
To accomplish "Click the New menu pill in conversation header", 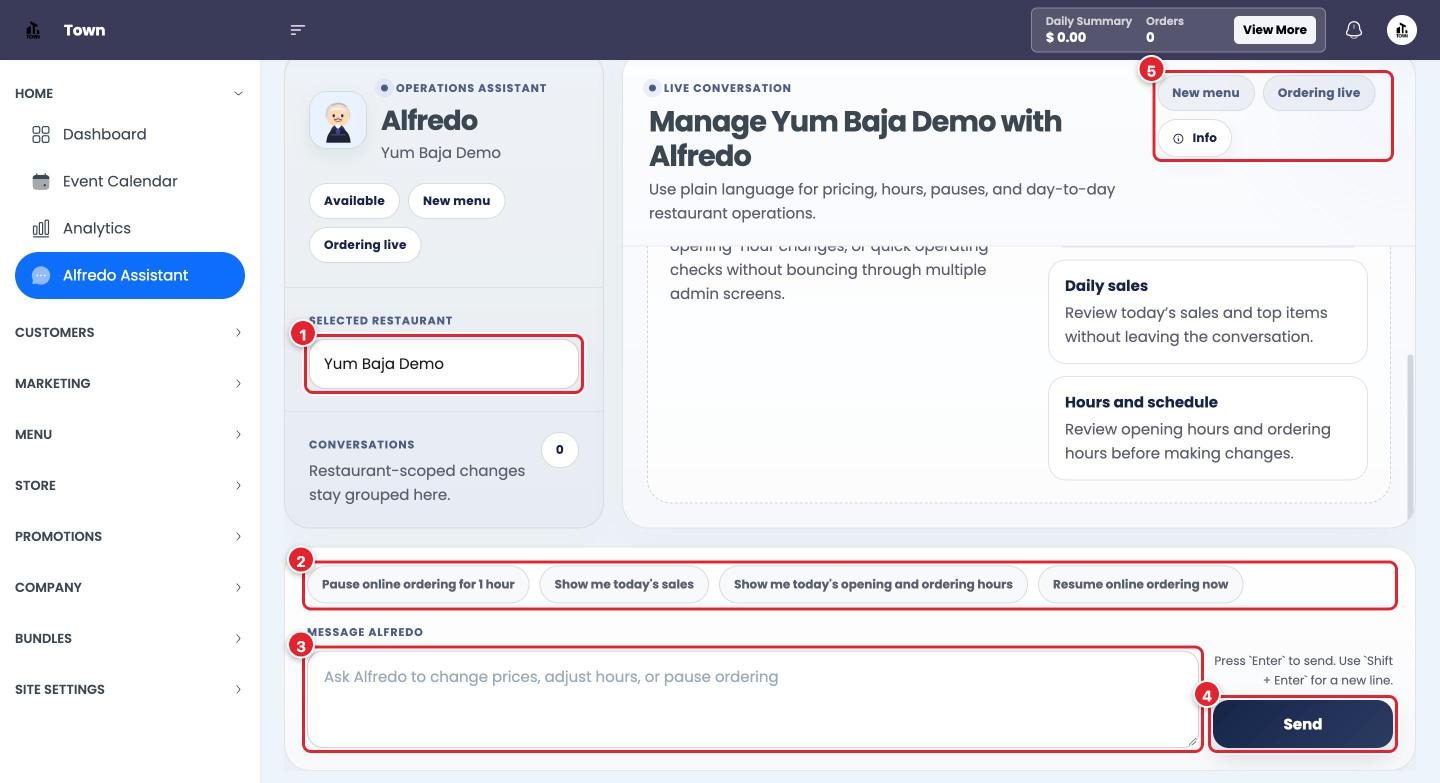I will [1205, 93].
